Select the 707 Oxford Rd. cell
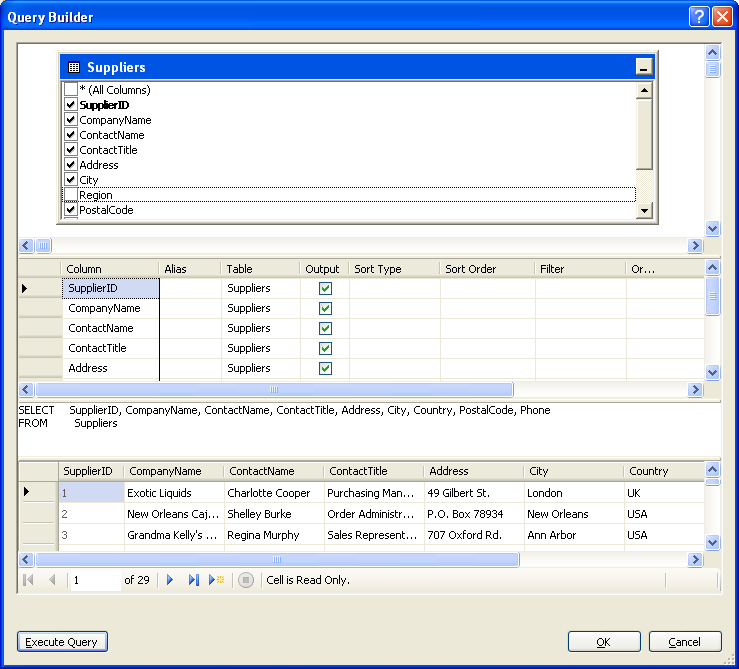Viewport: 739px width, 669px height. tap(474, 535)
